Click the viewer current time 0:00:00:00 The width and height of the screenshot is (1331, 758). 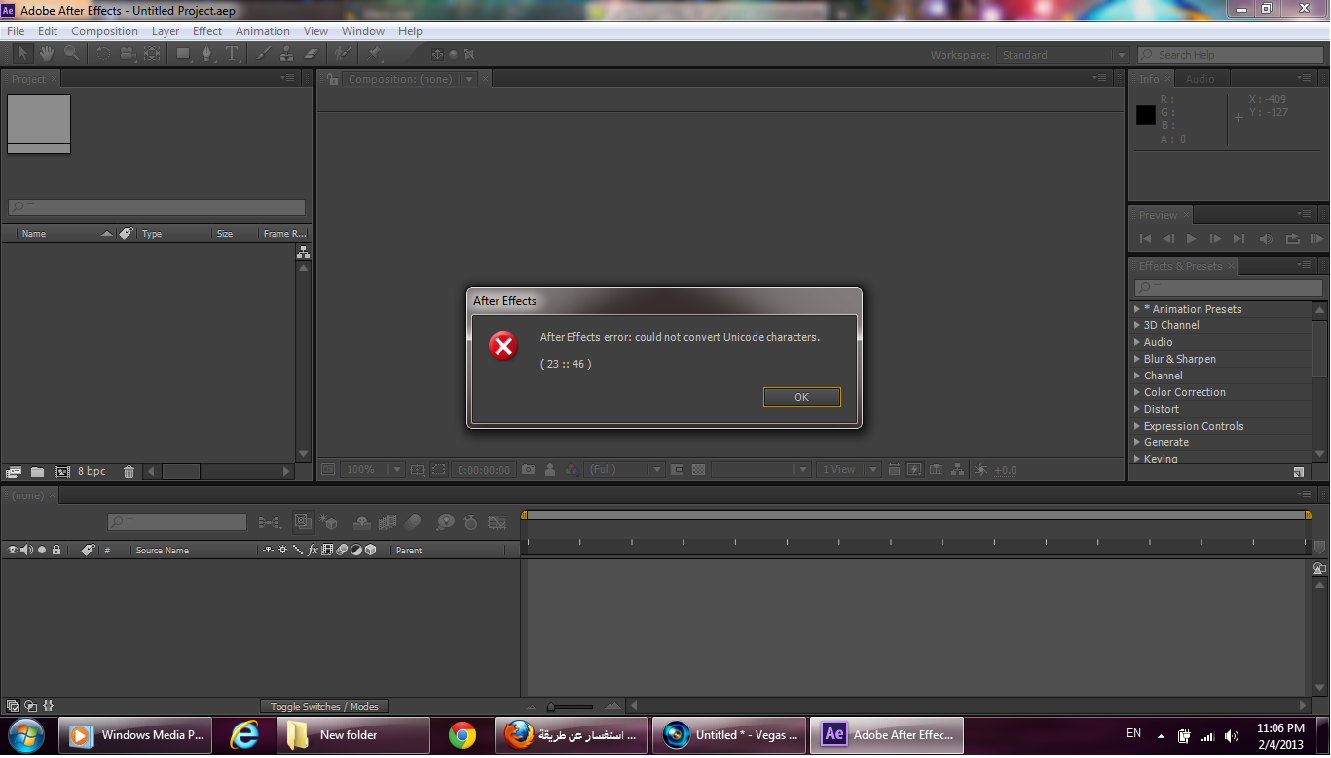point(484,469)
